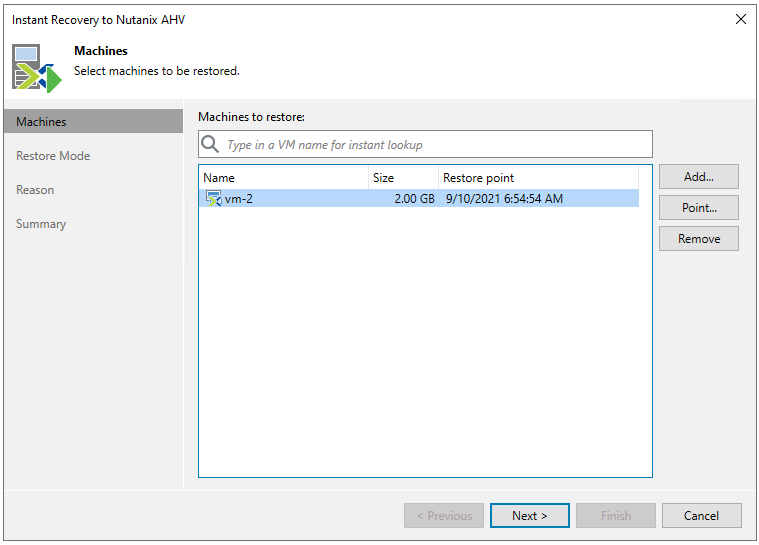Click the Next > button
Screen dimensions: 759x545
coord(530,515)
